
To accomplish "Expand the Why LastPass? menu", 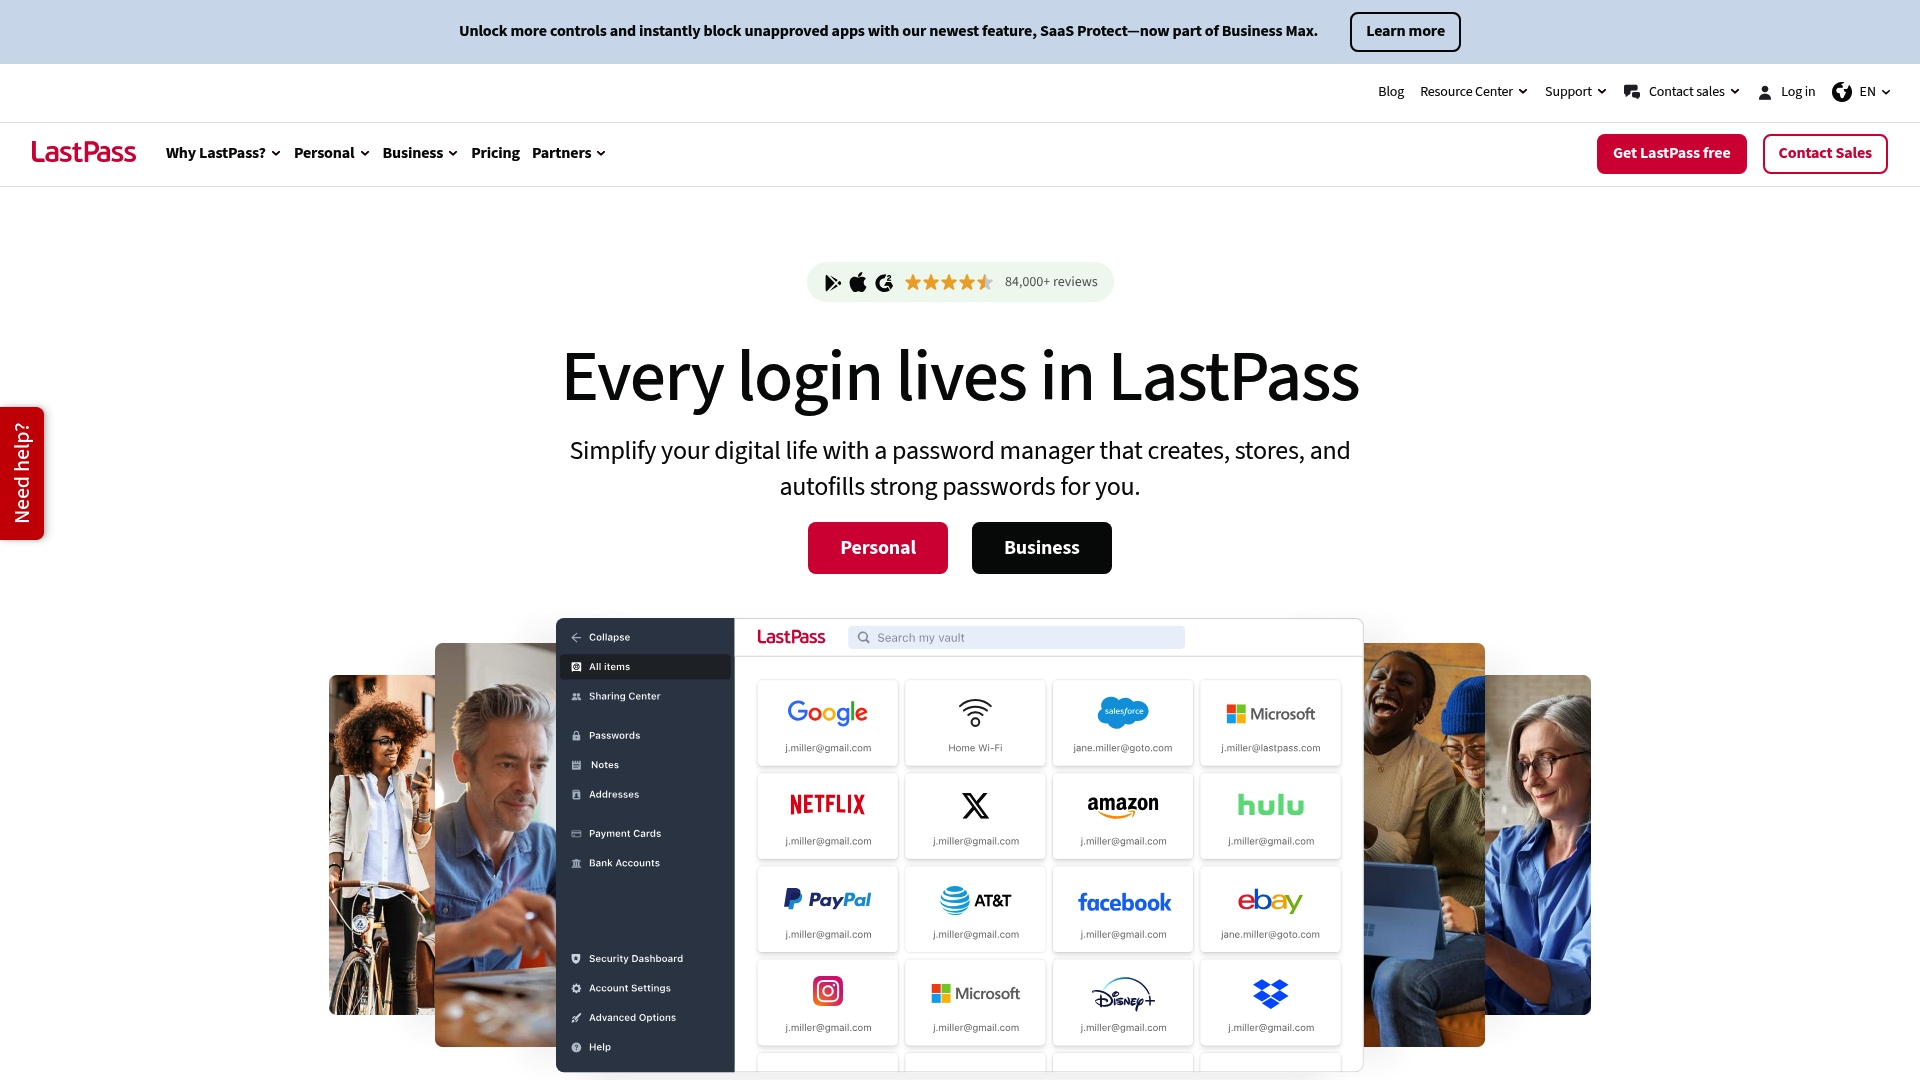I will point(223,153).
